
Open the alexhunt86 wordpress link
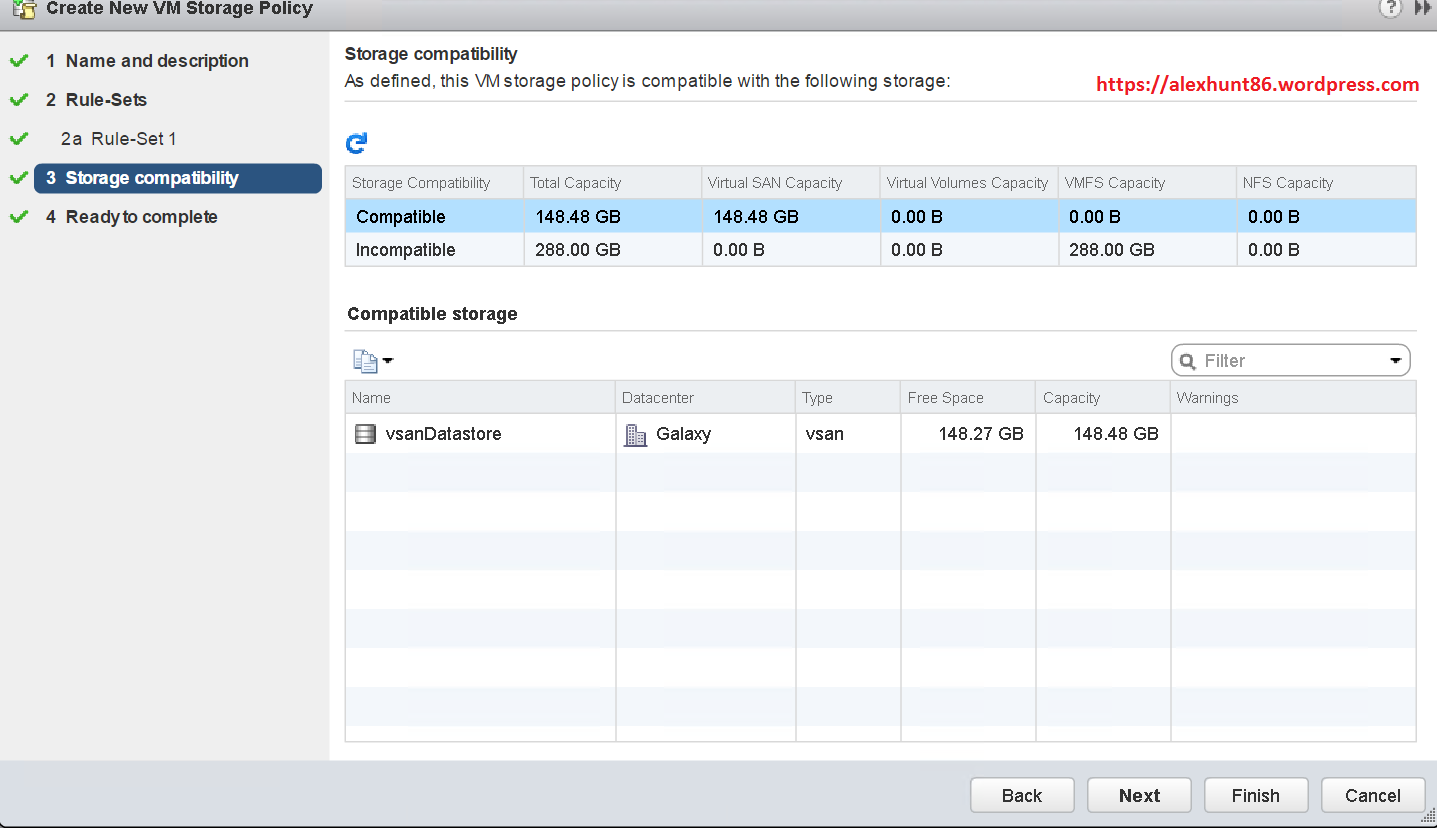(x=1258, y=84)
